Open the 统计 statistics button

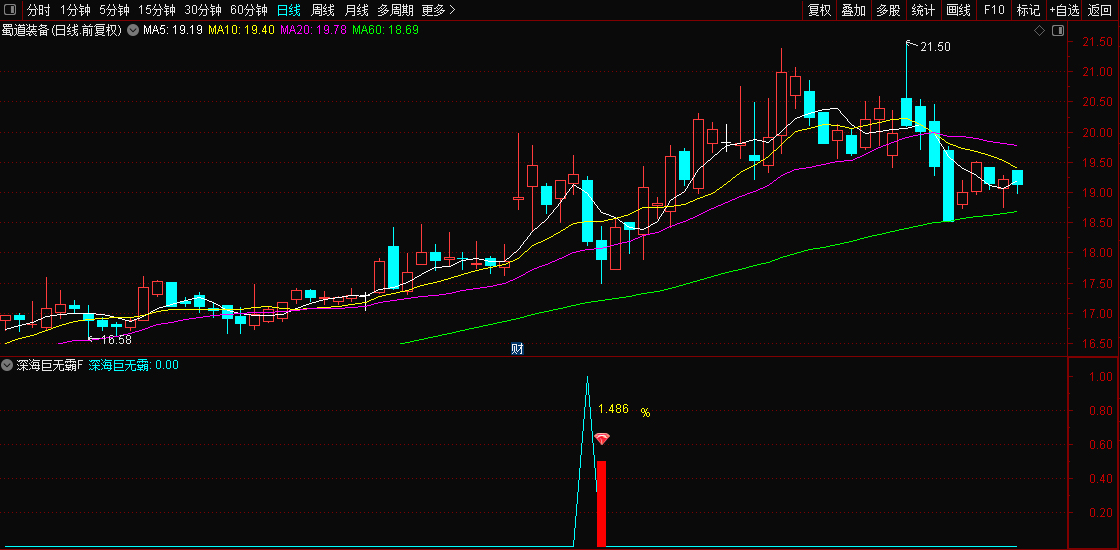click(x=924, y=10)
